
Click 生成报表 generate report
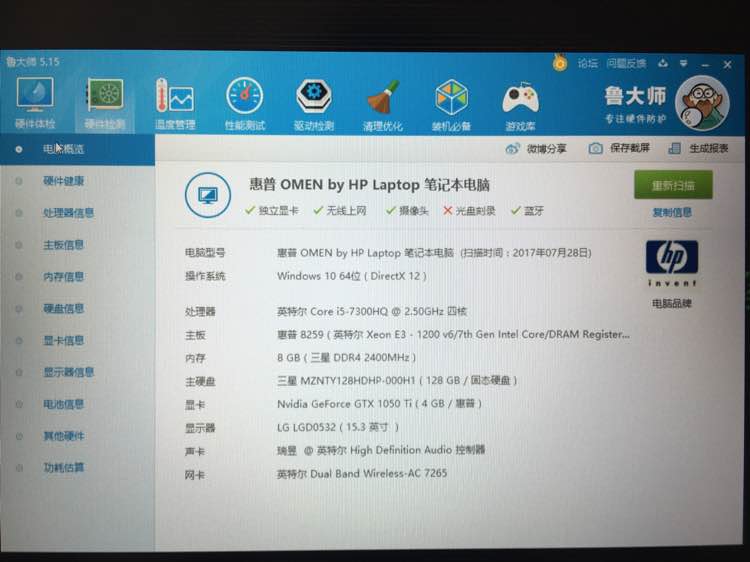pos(698,148)
